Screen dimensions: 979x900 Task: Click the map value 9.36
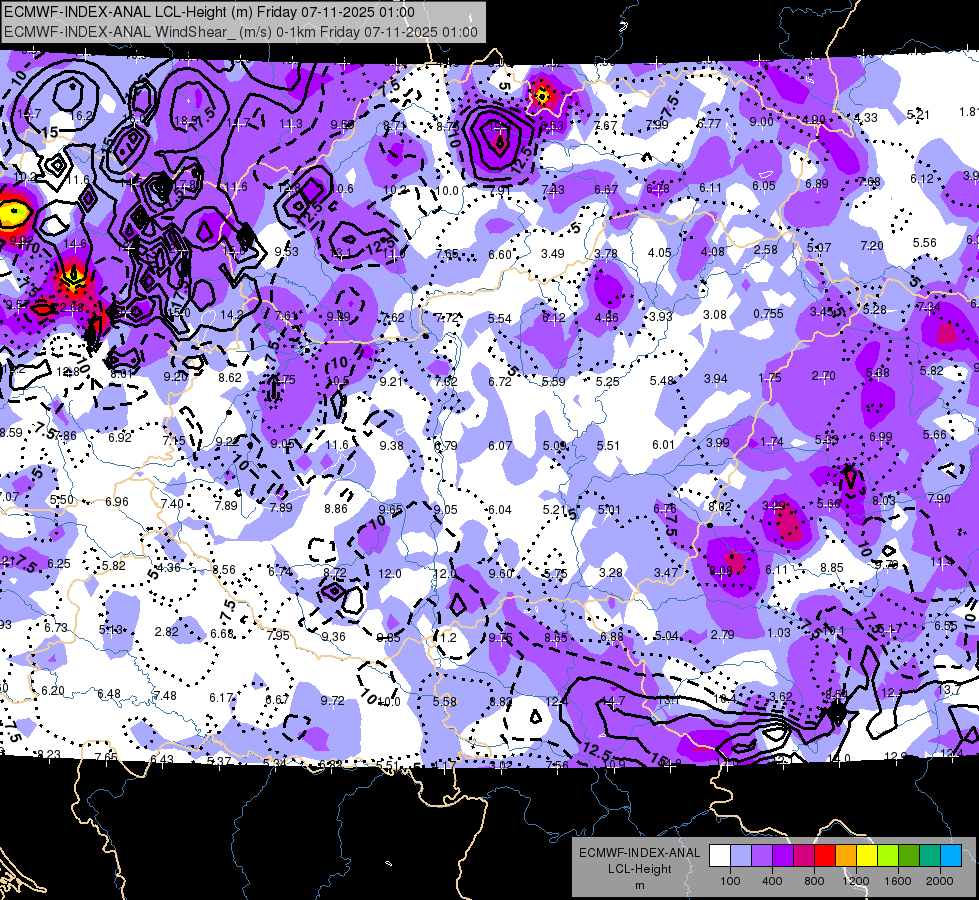[x=333, y=636]
